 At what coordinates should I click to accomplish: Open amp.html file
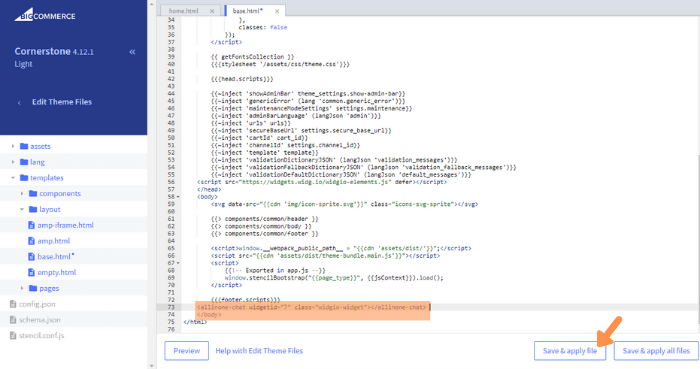point(54,241)
